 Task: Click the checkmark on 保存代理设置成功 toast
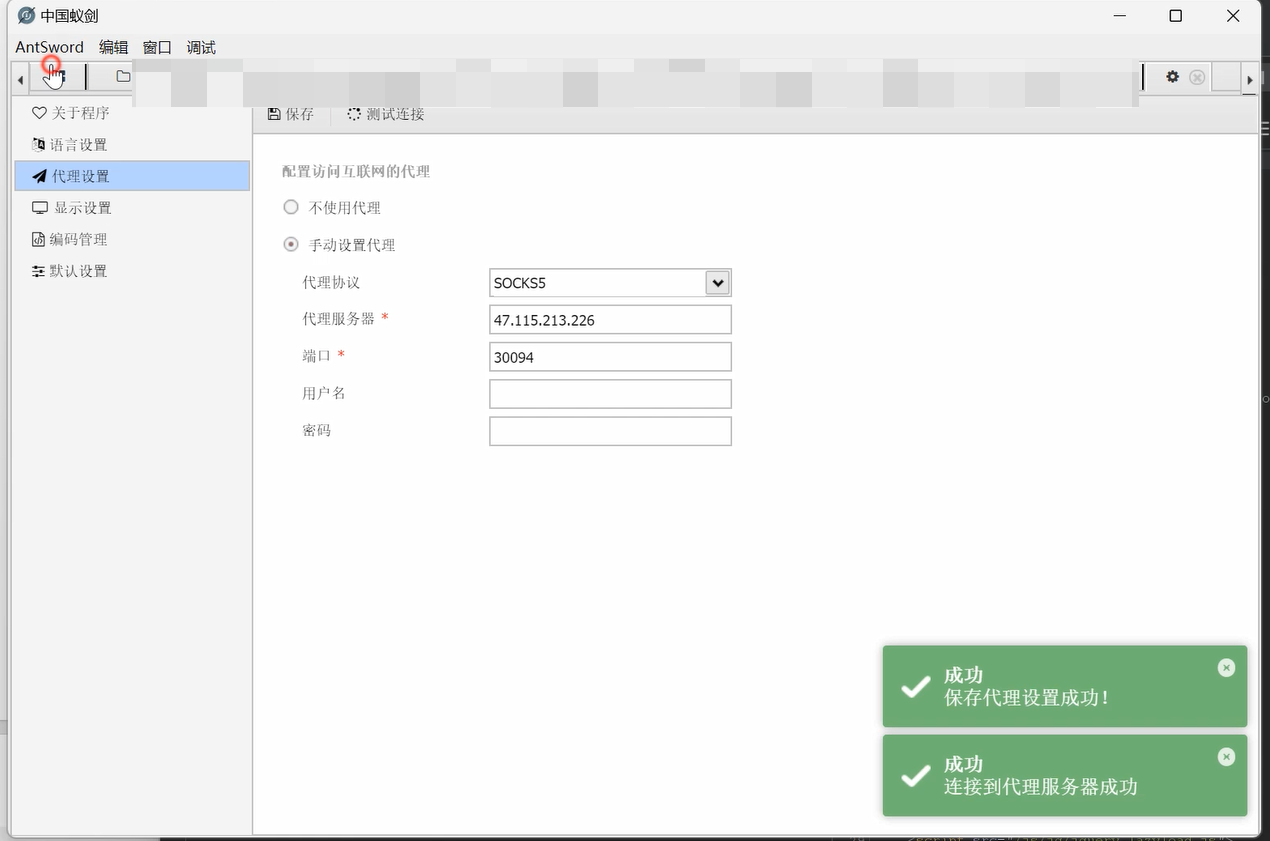click(x=915, y=687)
